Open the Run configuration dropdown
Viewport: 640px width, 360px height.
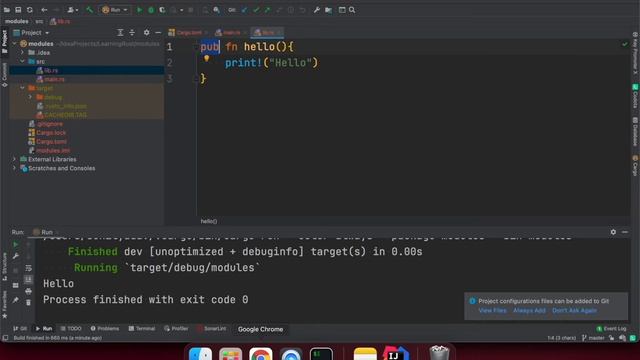point(115,10)
